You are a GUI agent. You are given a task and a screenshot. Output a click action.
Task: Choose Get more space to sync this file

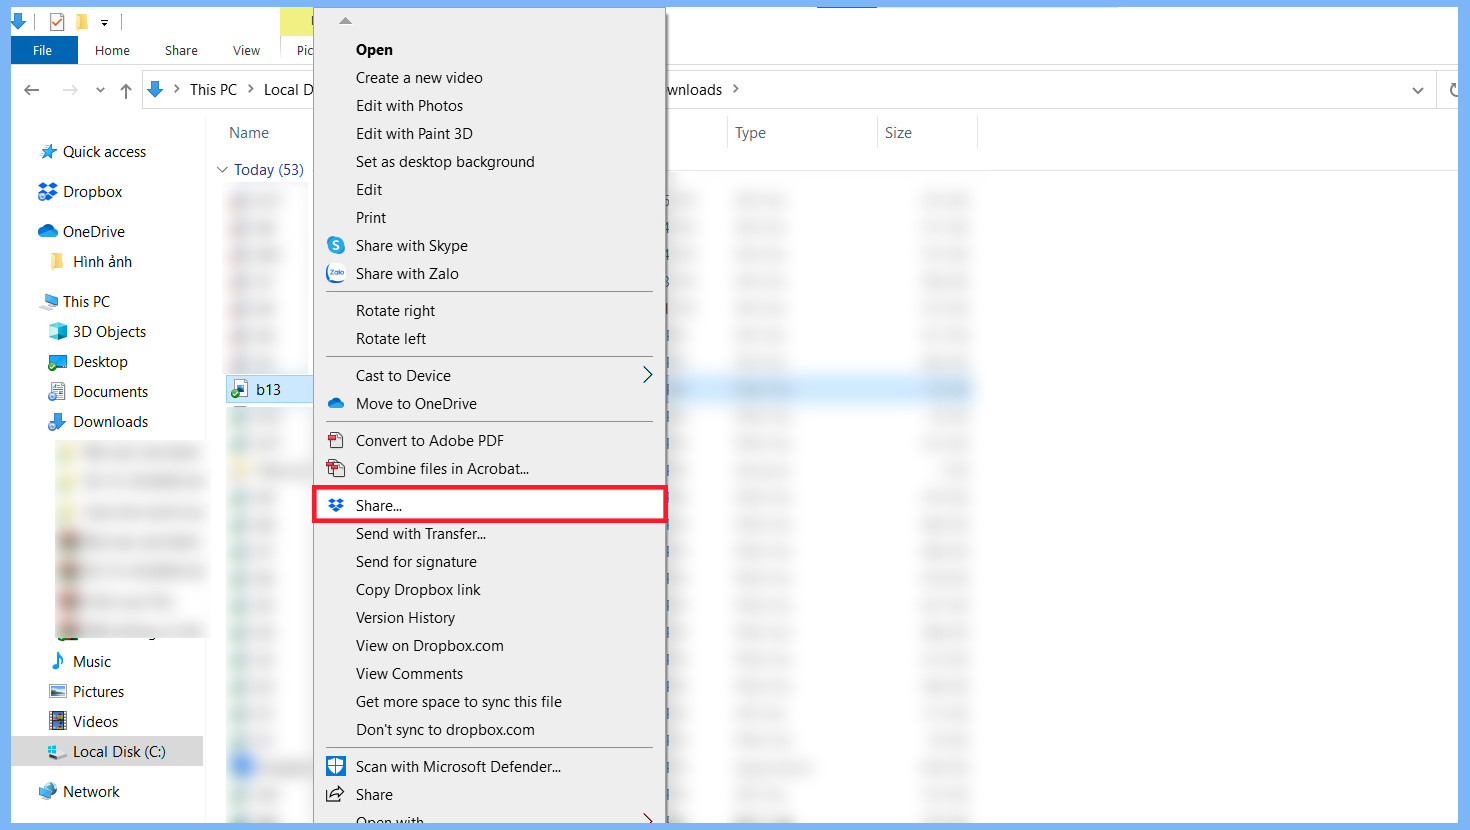[459, 701]
